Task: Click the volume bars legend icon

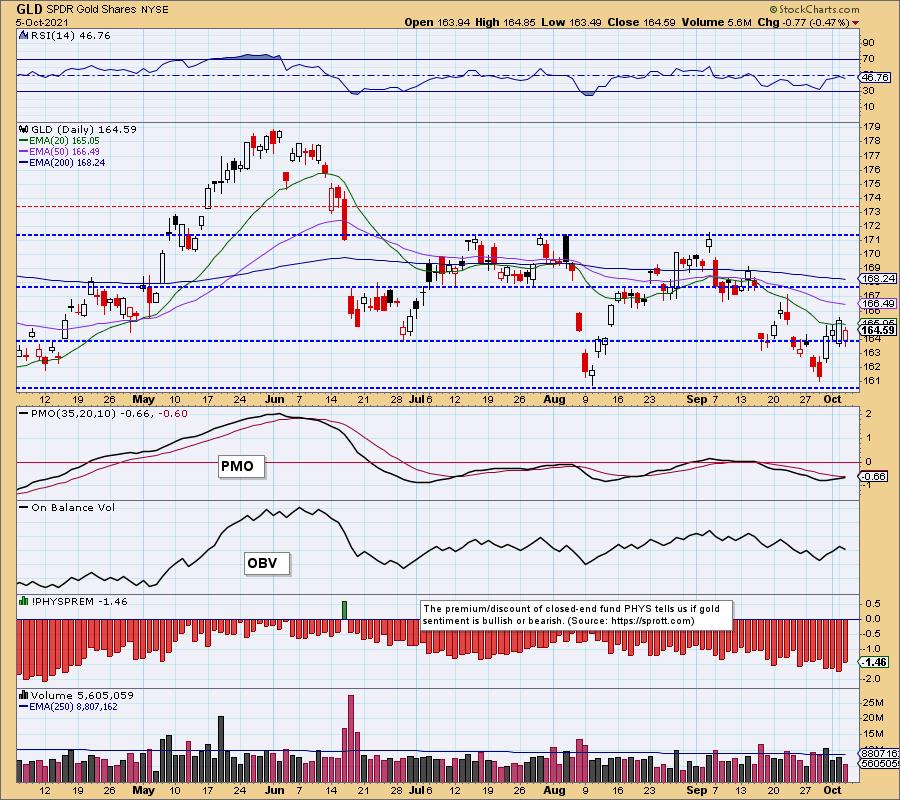Action: tap(24, 694)
